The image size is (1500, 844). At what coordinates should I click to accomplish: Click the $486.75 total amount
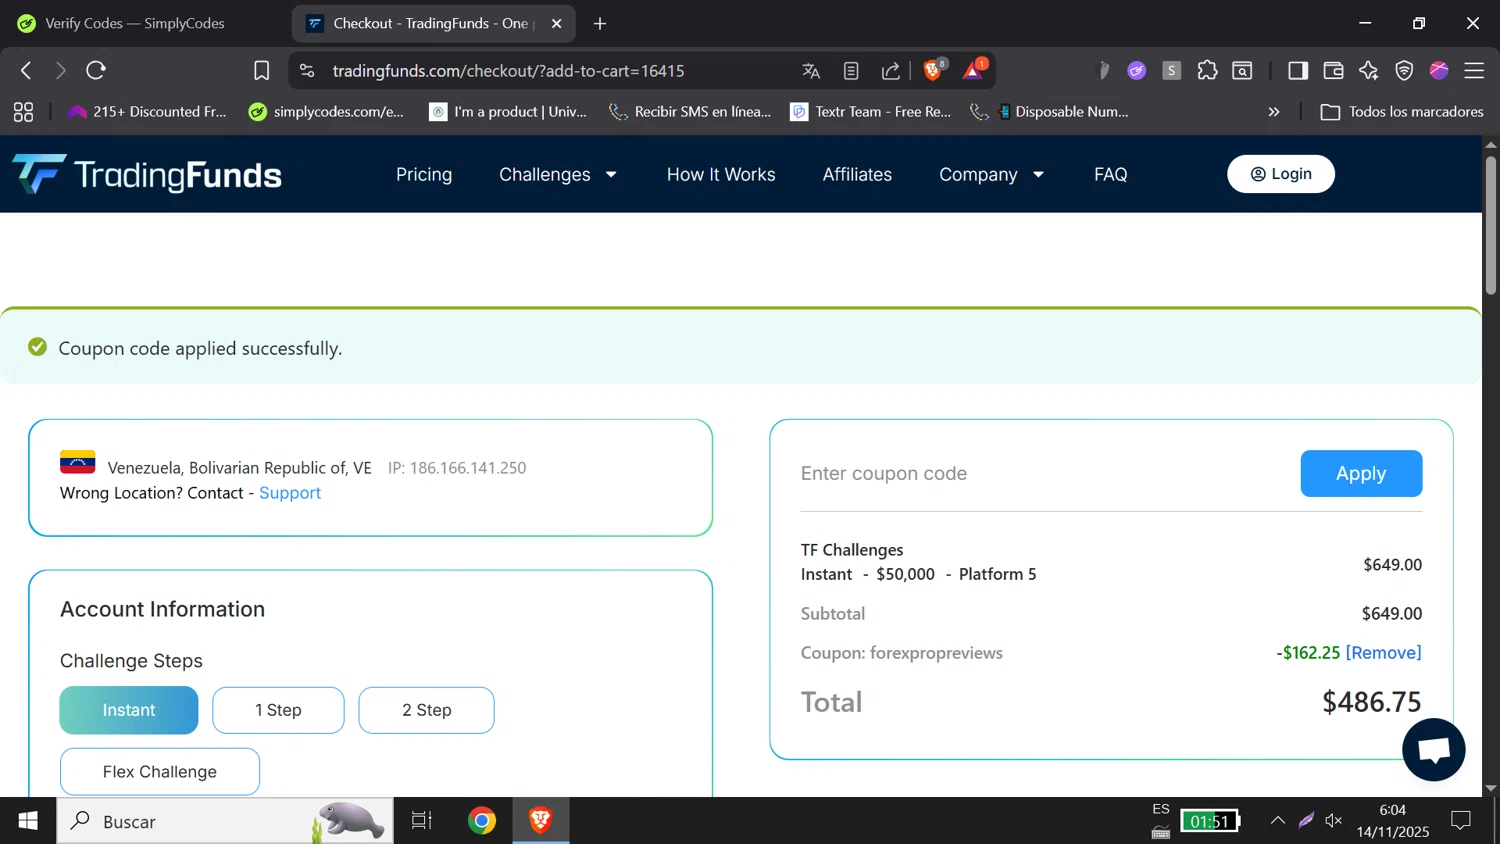point(1371,702)
